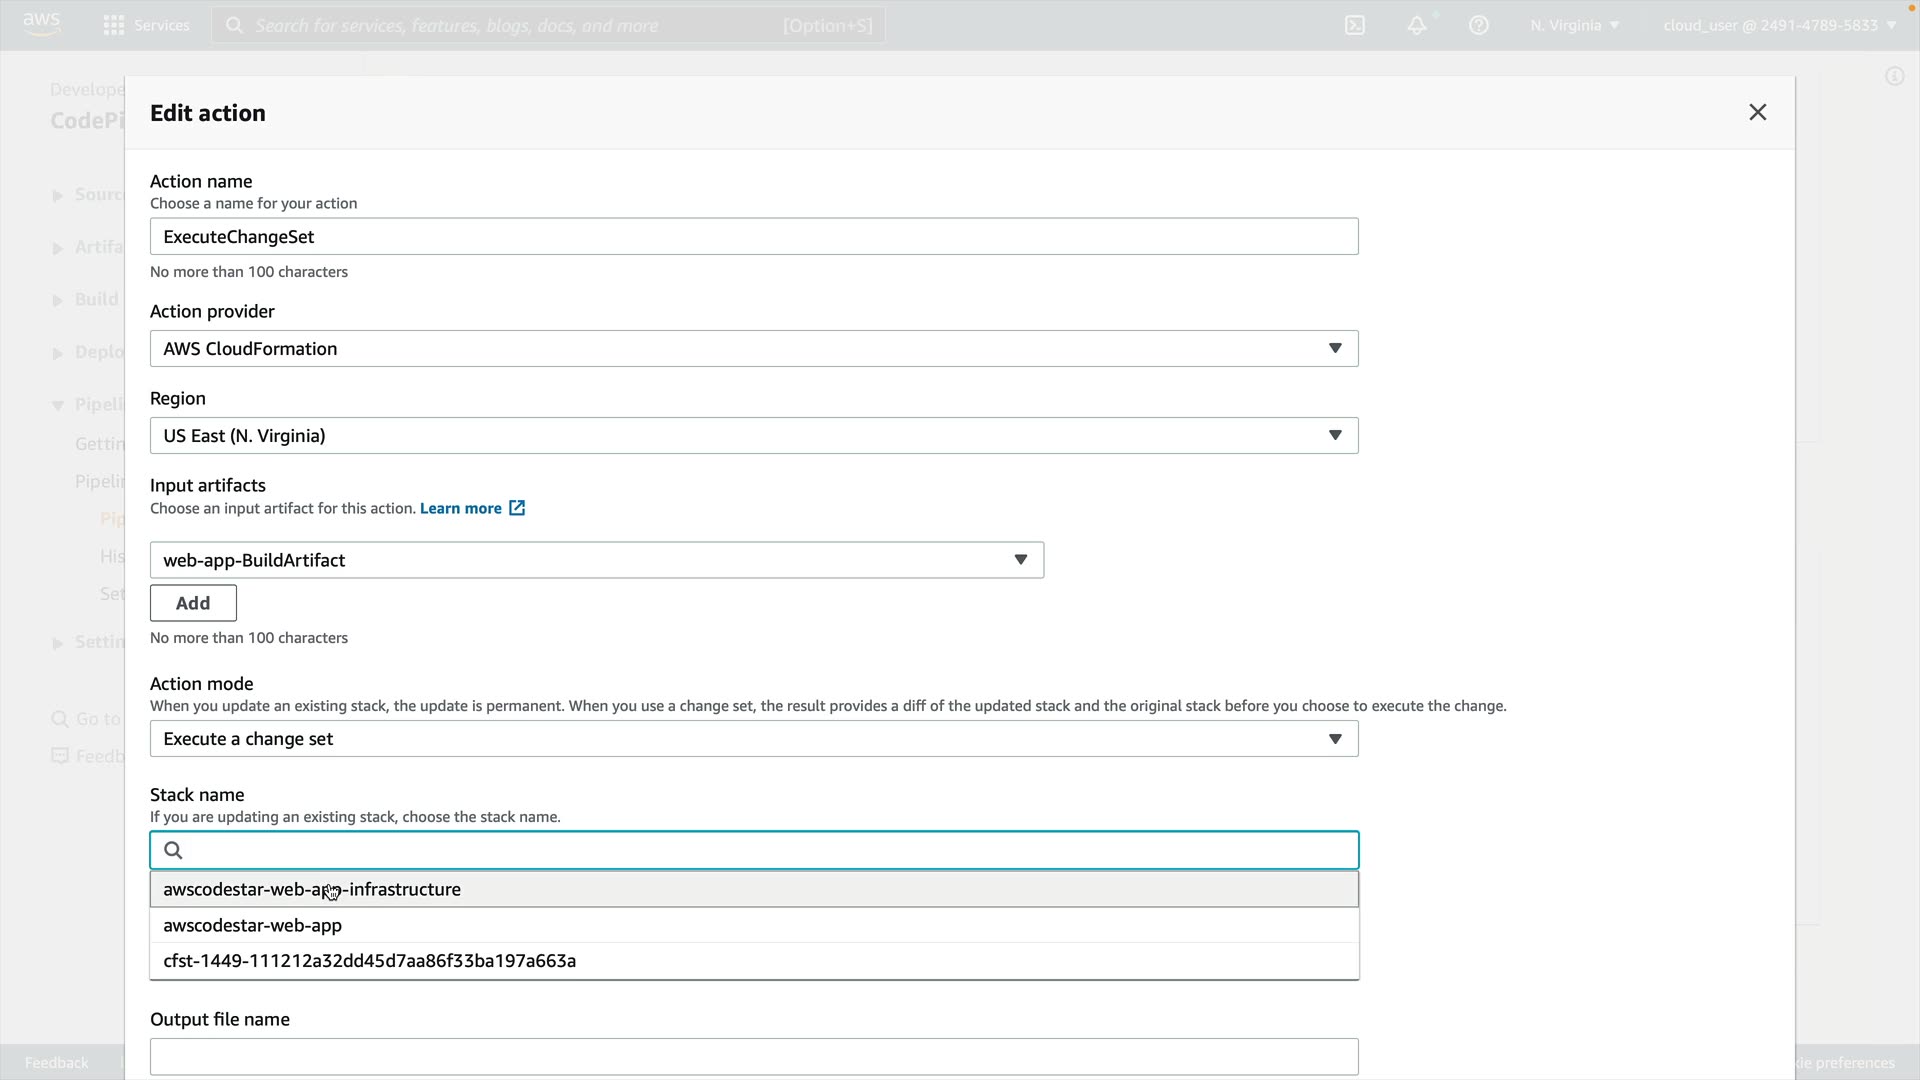Open the N. Virginia region selector
The width and height of the screenshot is (1920, 1080).
click(1574, 25)
